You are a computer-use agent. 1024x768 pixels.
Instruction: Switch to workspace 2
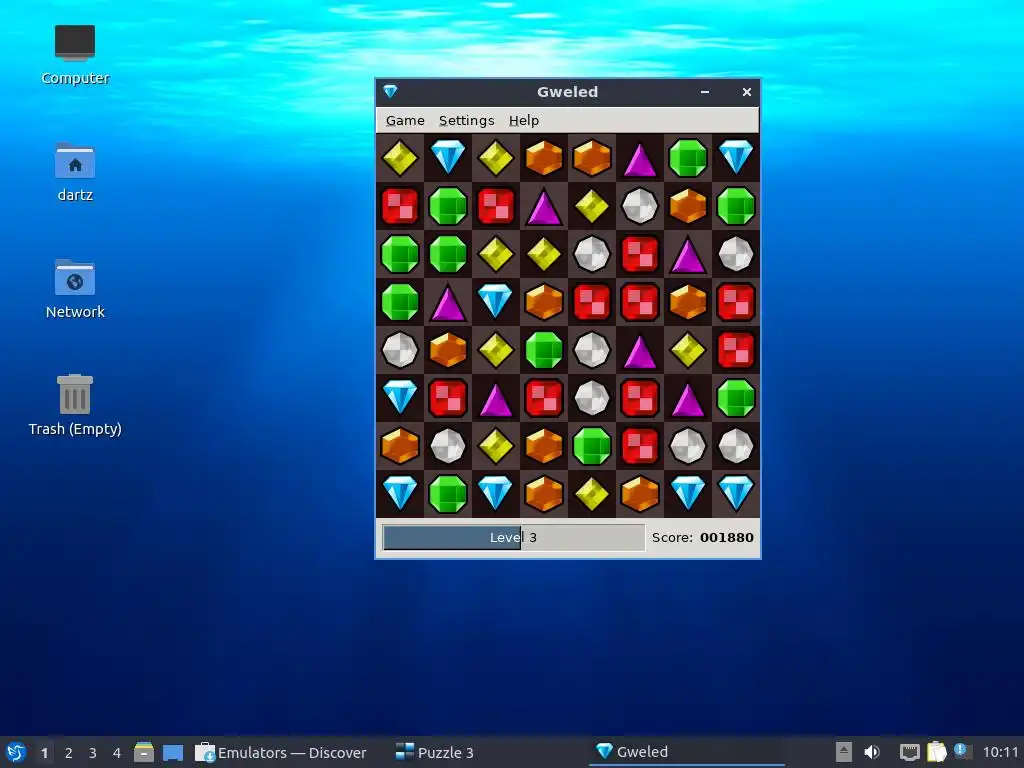[69, 753]
